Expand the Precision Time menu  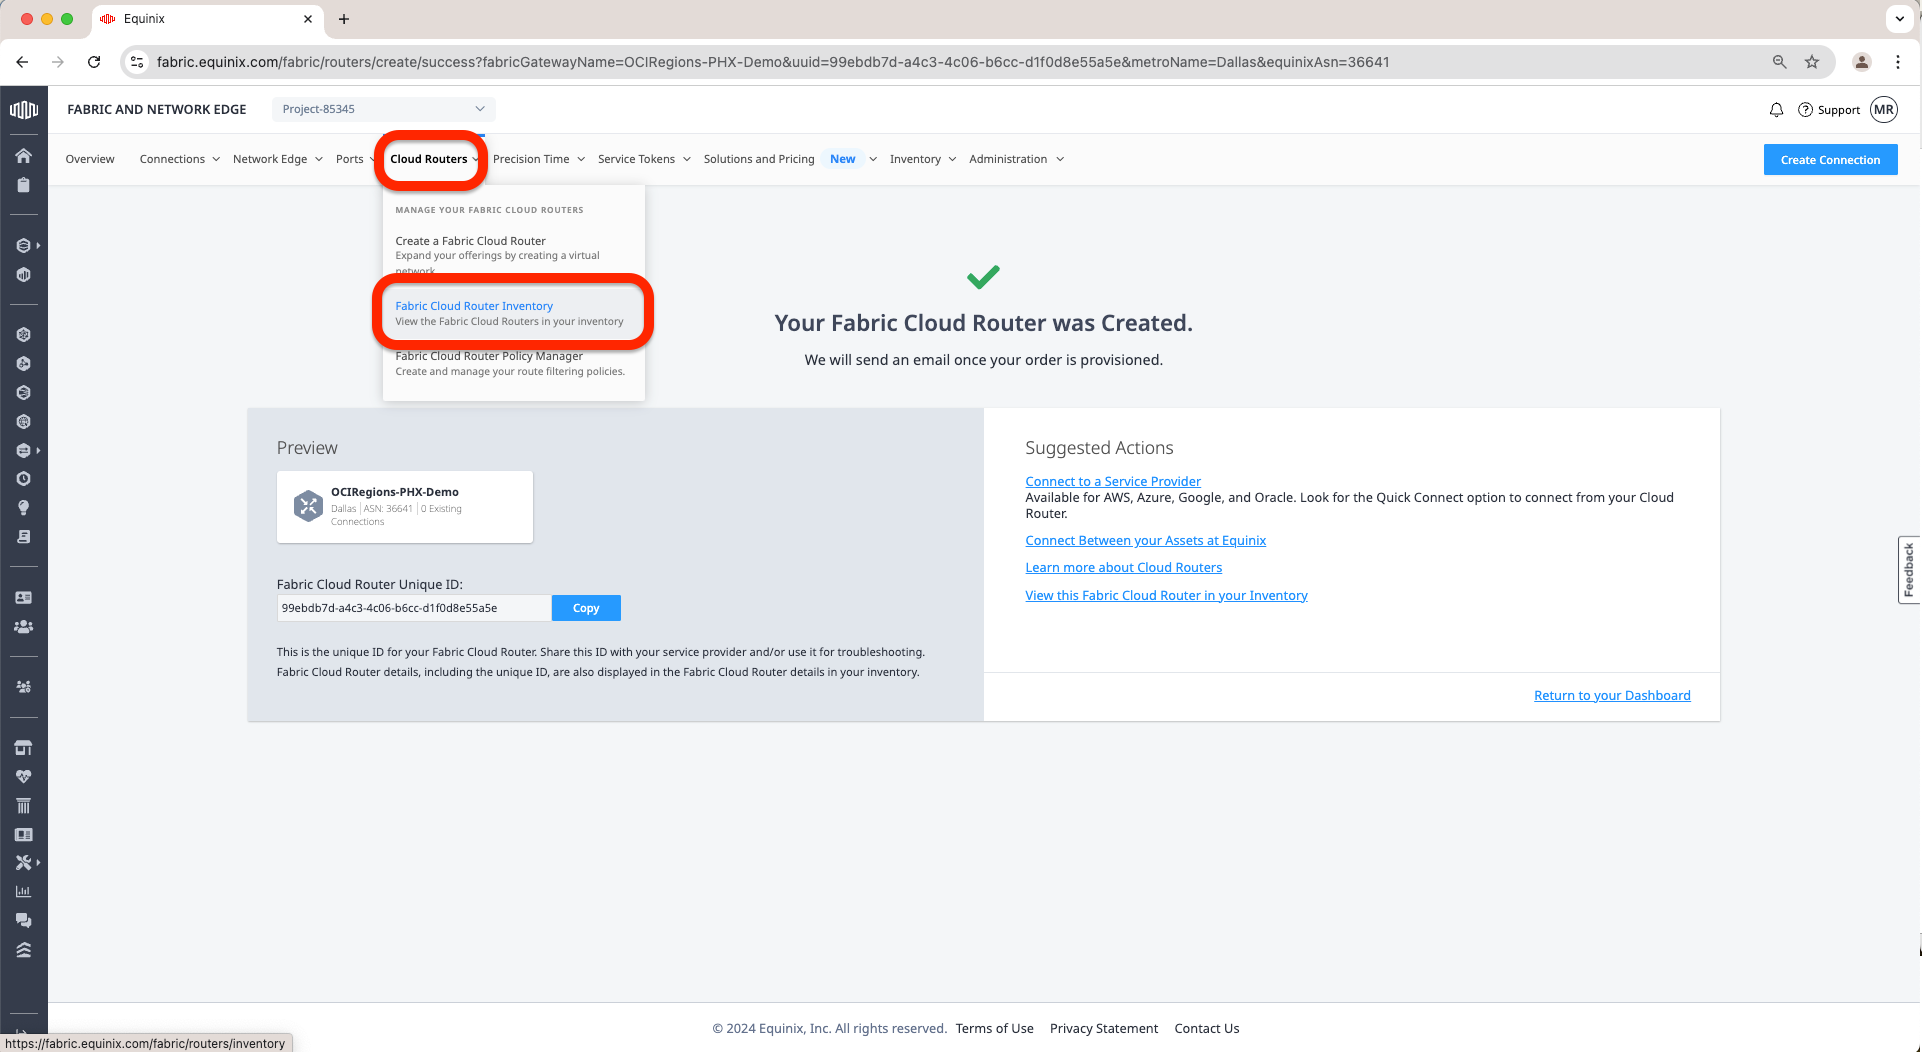539,159
